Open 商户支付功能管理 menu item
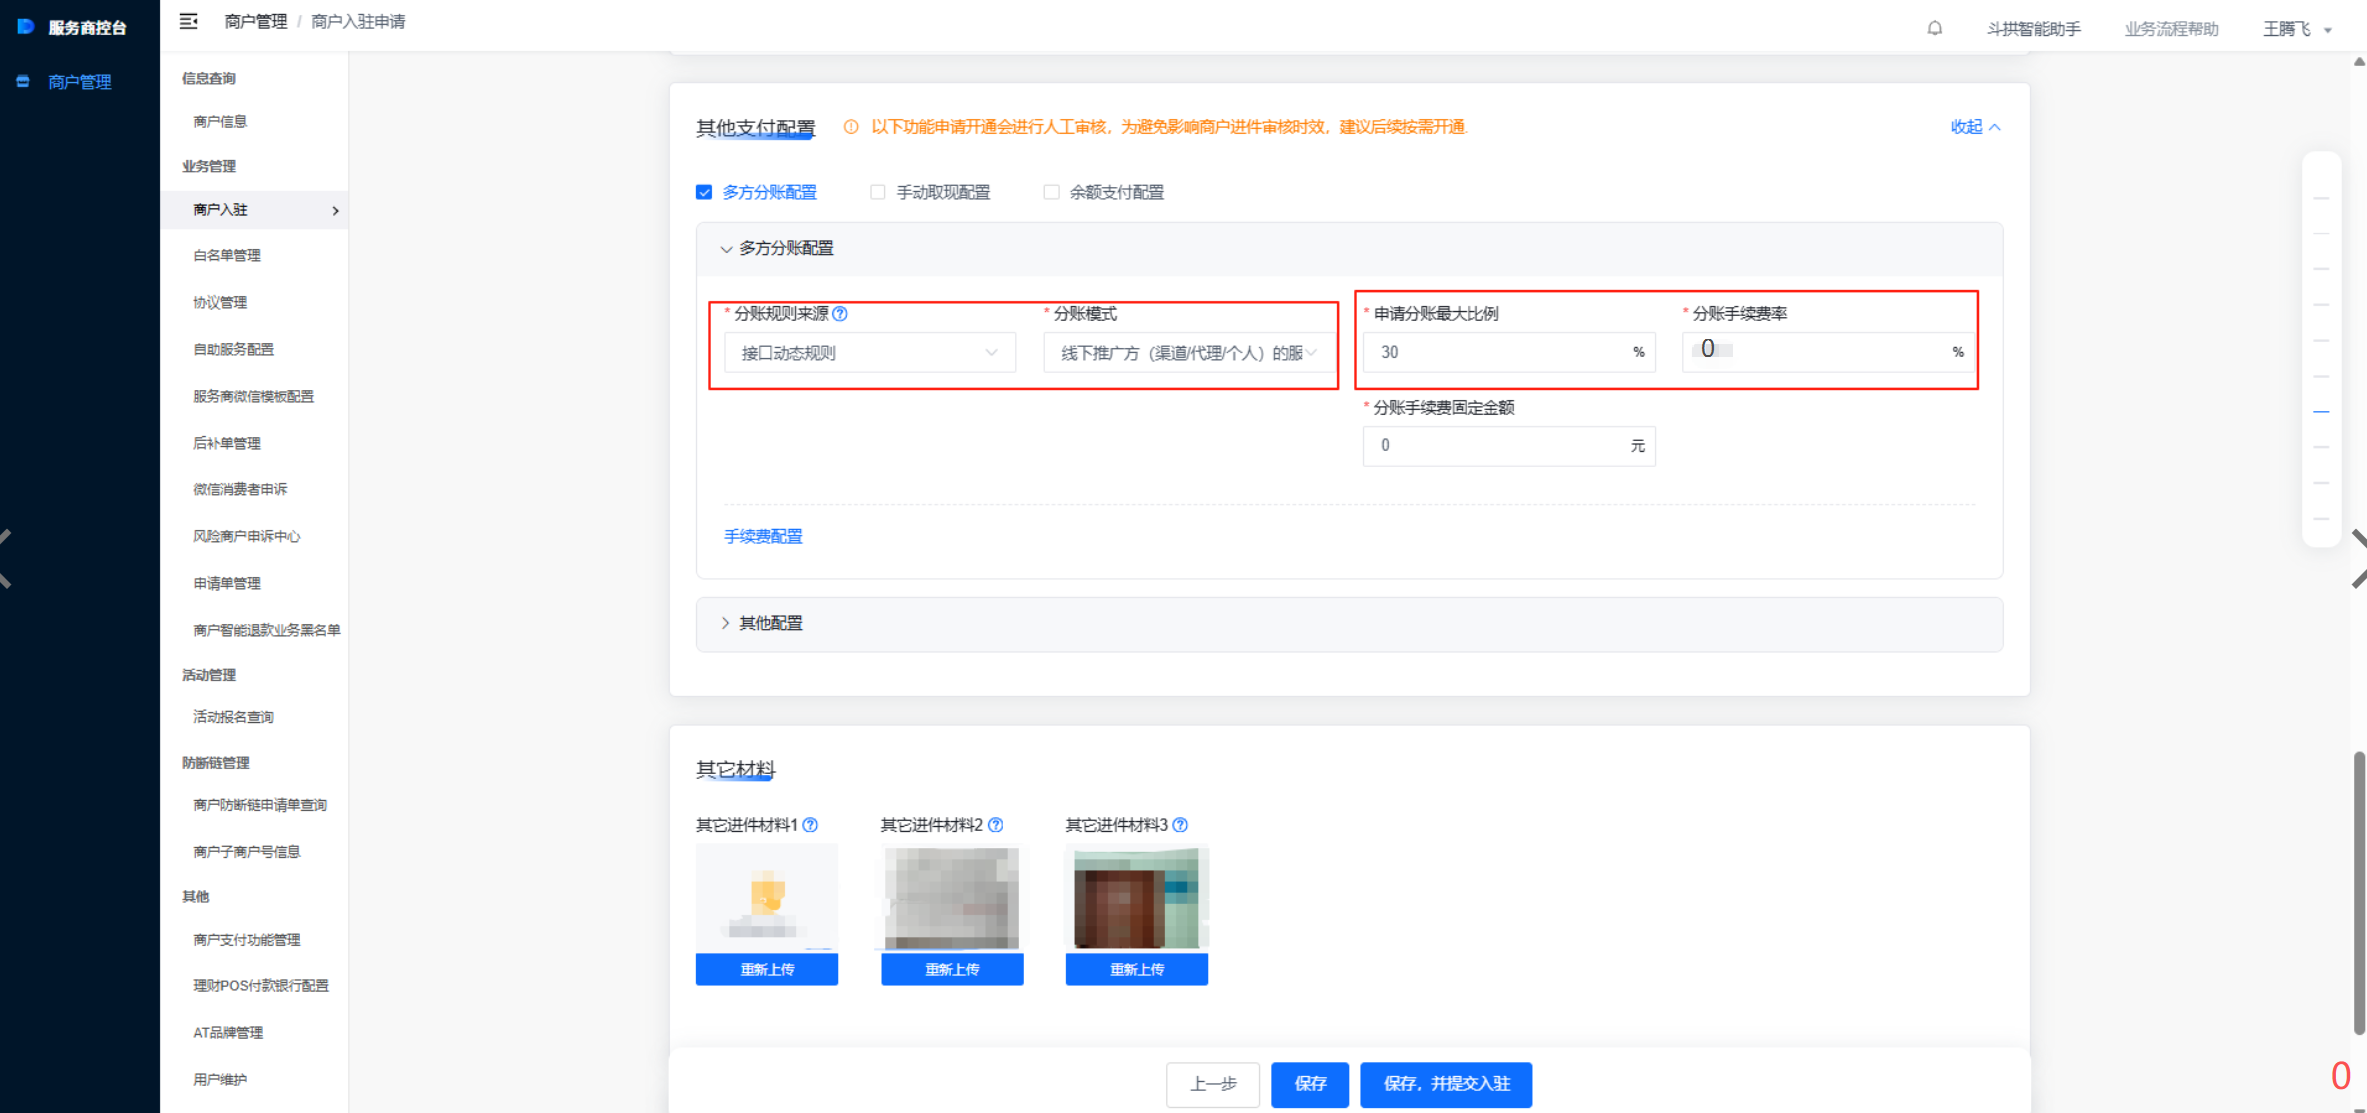2367x1113 pixels. pos(246,940)
